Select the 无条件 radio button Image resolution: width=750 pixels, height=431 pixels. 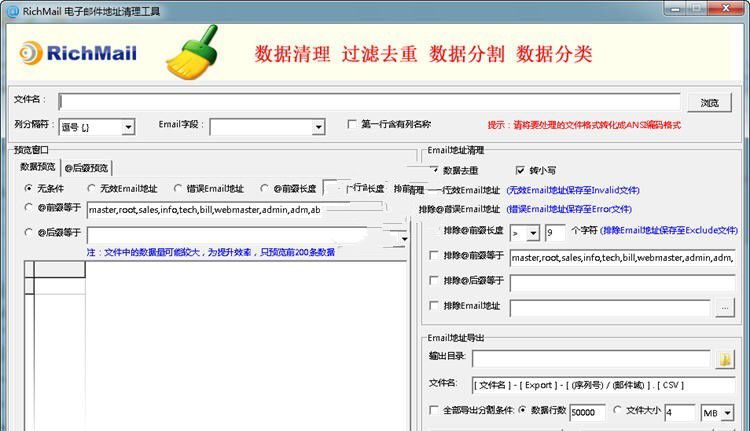(29, 188)
